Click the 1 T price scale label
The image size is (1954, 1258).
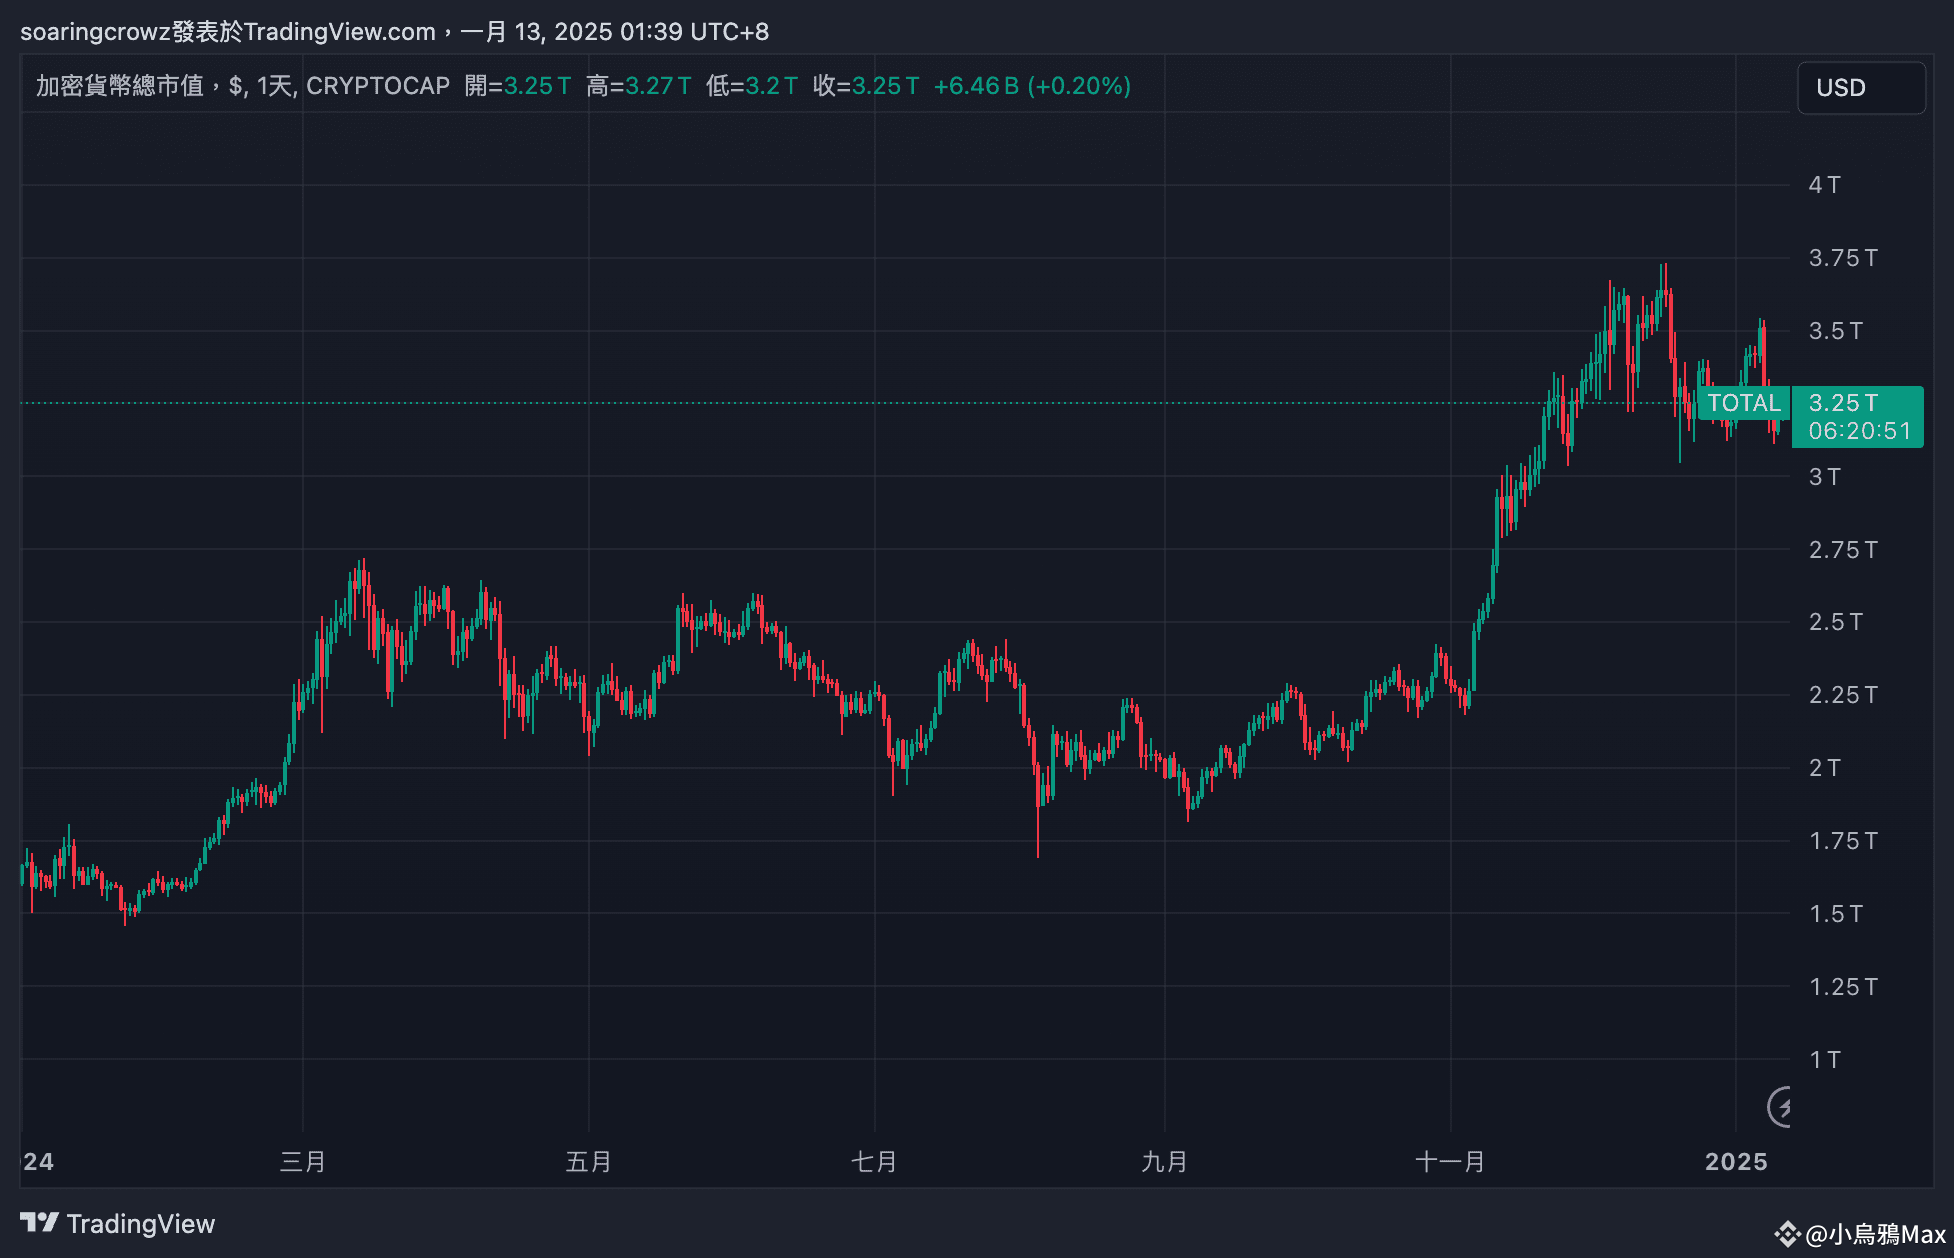1824,1060
